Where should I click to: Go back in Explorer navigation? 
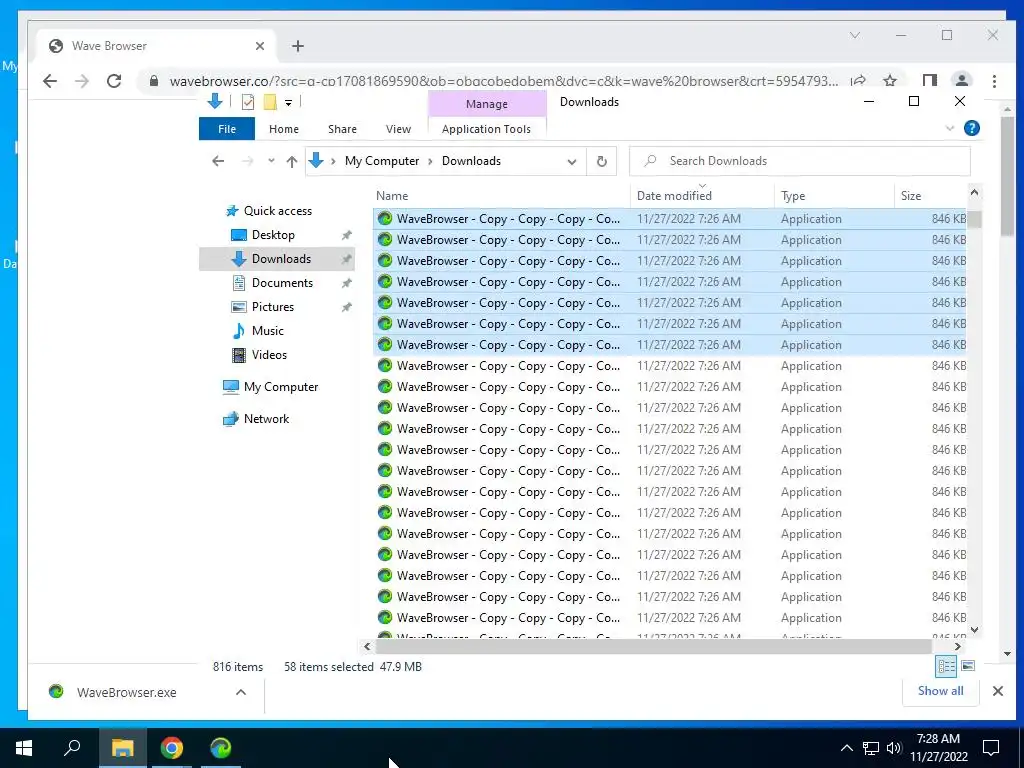[218, 161]
